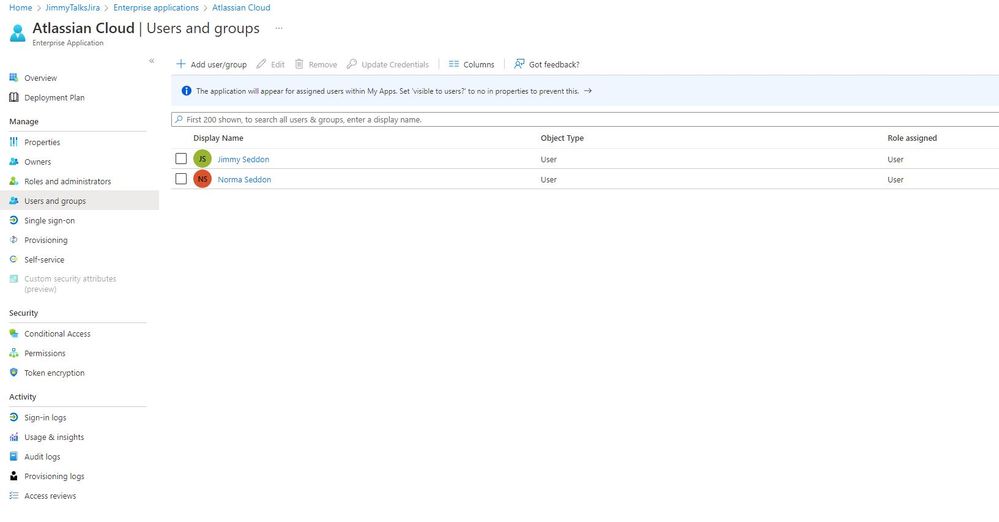Collapse the sidebar with the double chevron
This screenshot has height=522, width=999.
point(152,61)
